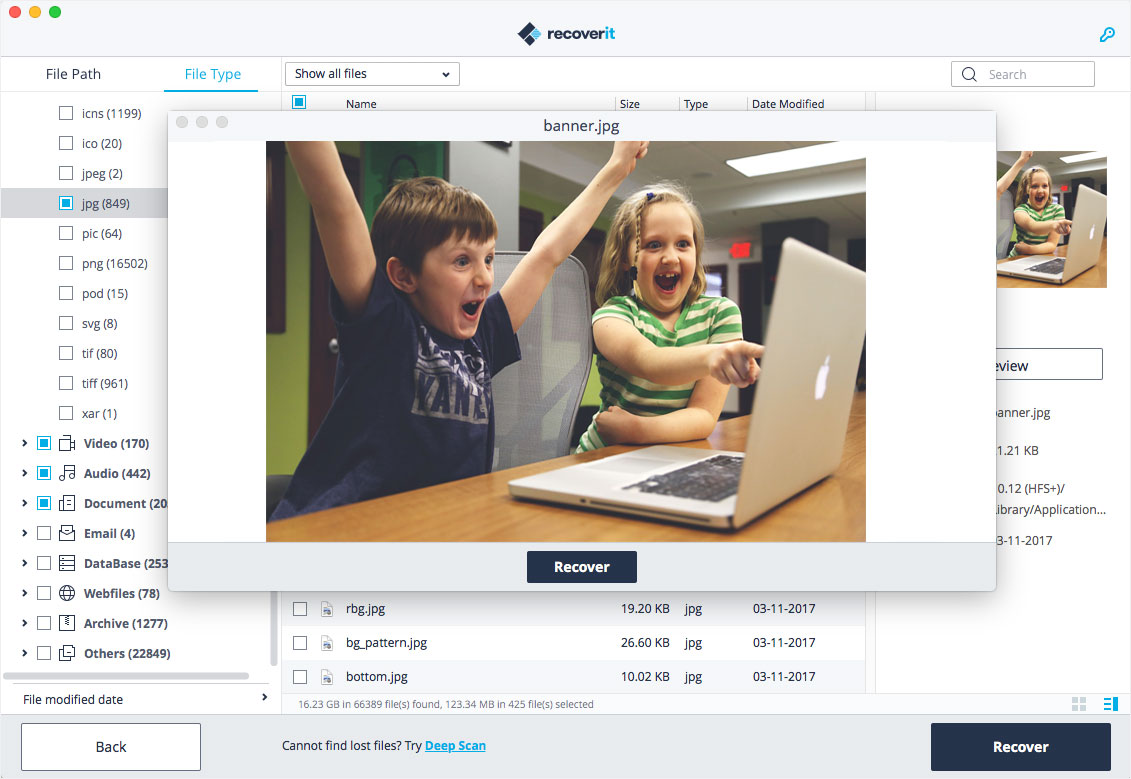Select the File Type tab
Viewport: 1131px width, 779px height.
(x=212, y=74)
